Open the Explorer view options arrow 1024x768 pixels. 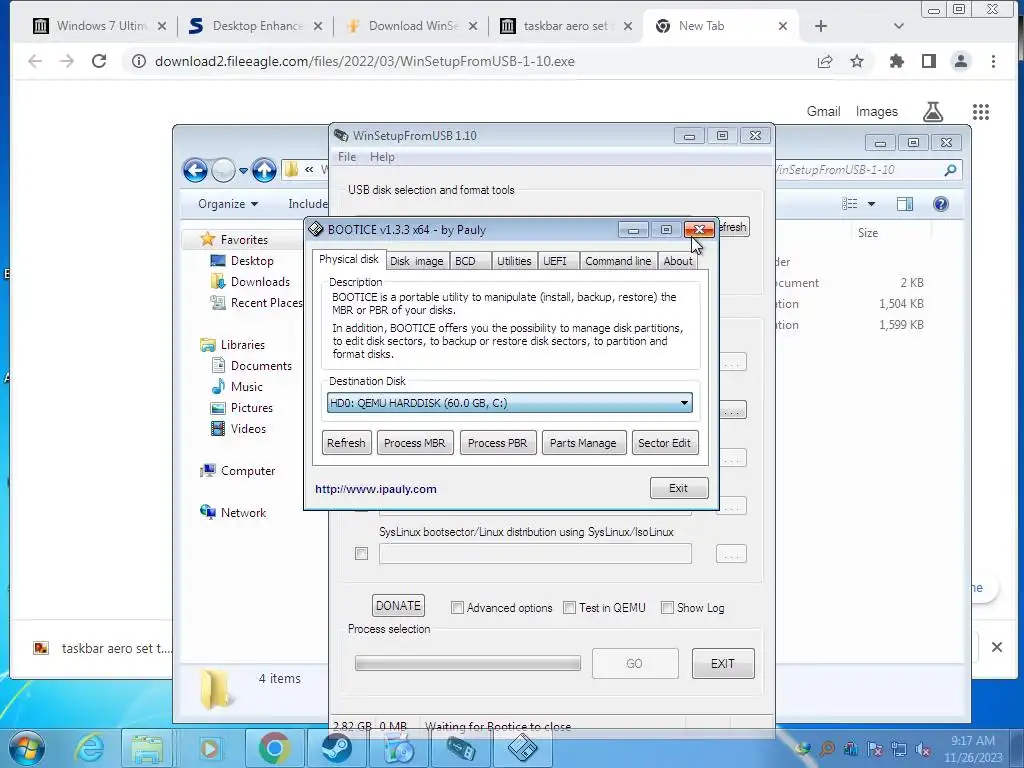point(871,204)
